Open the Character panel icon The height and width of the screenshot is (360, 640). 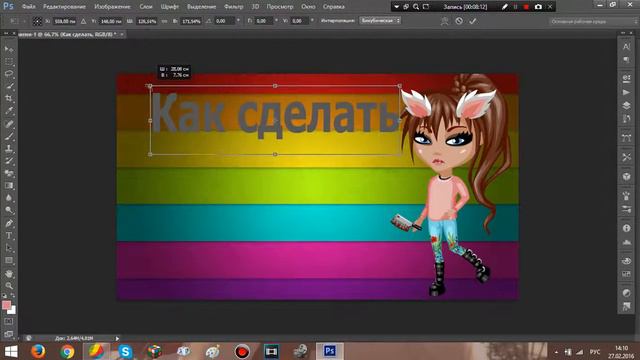(626, 47)
